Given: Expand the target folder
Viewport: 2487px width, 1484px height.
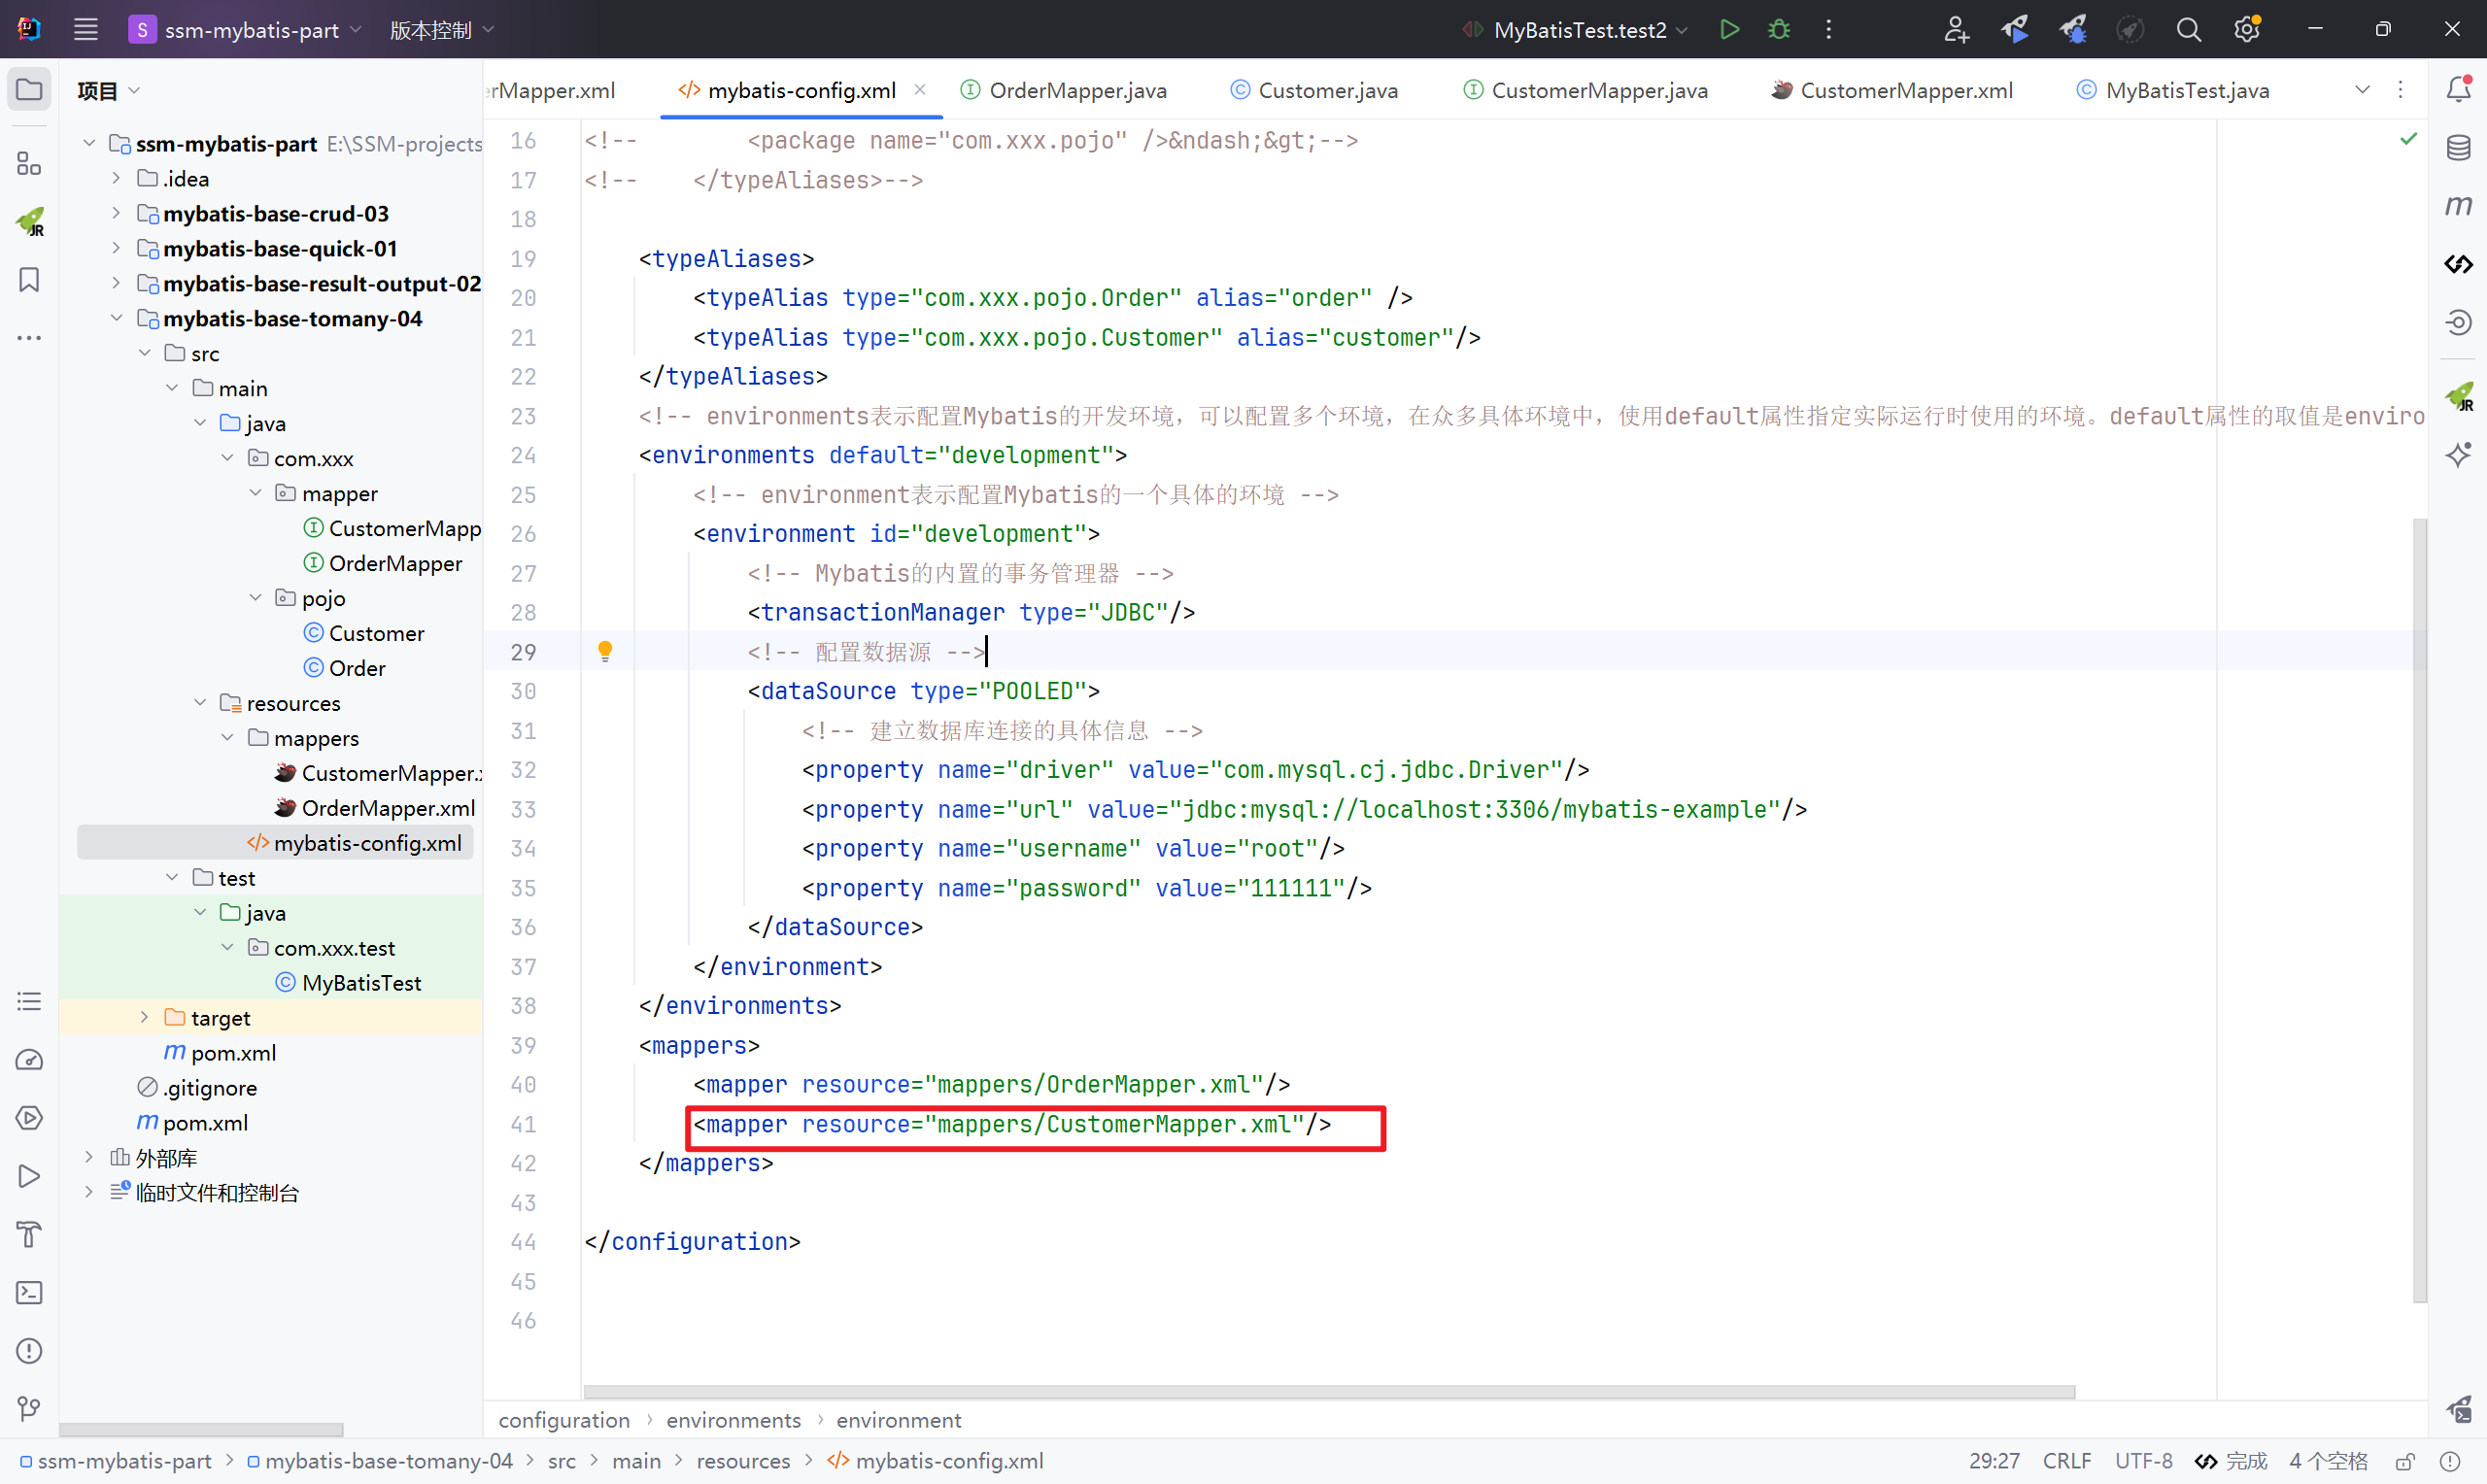Looking at the screenshot, I should [x=144, y=1017].
